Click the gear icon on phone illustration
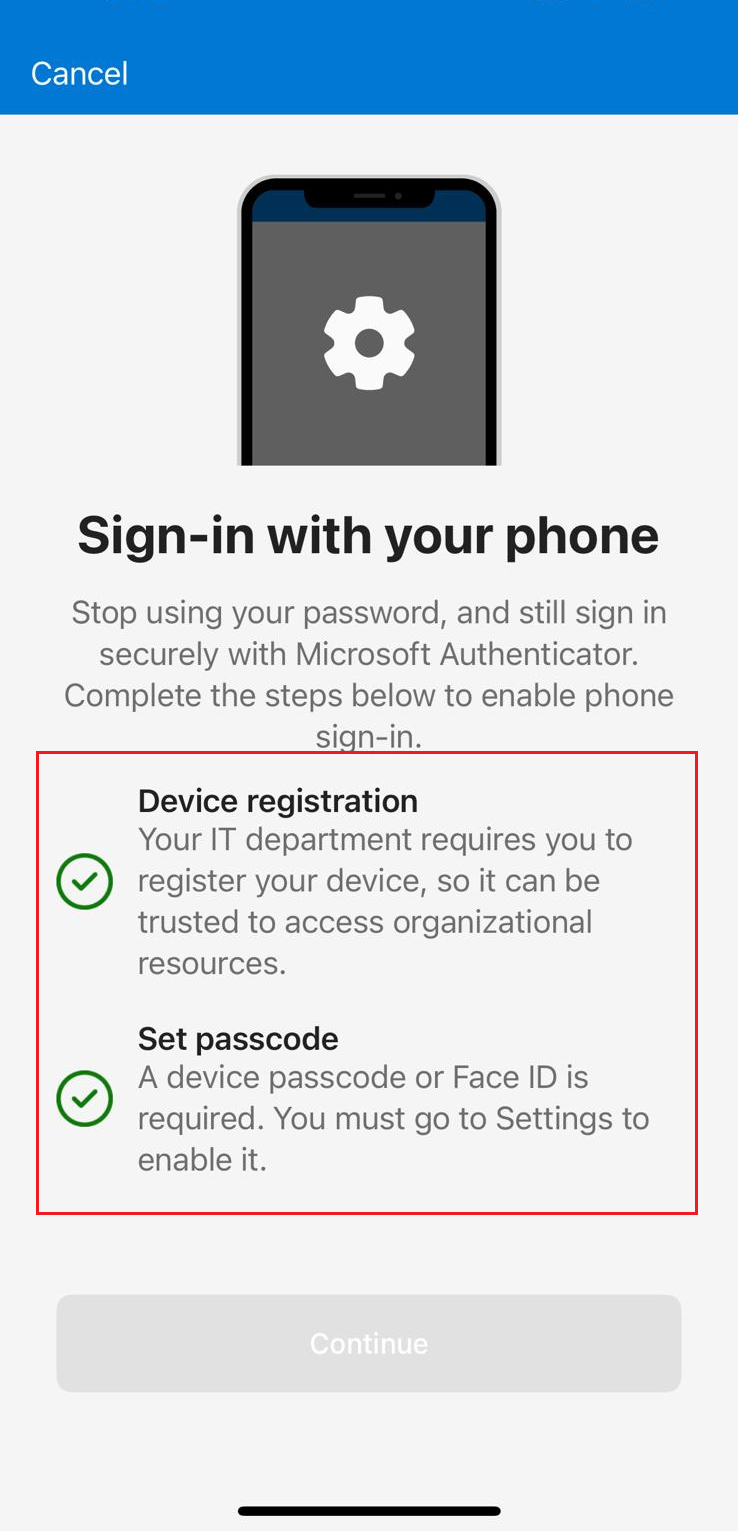This screenshot has width=738, height=1531. tap(369, 343)
